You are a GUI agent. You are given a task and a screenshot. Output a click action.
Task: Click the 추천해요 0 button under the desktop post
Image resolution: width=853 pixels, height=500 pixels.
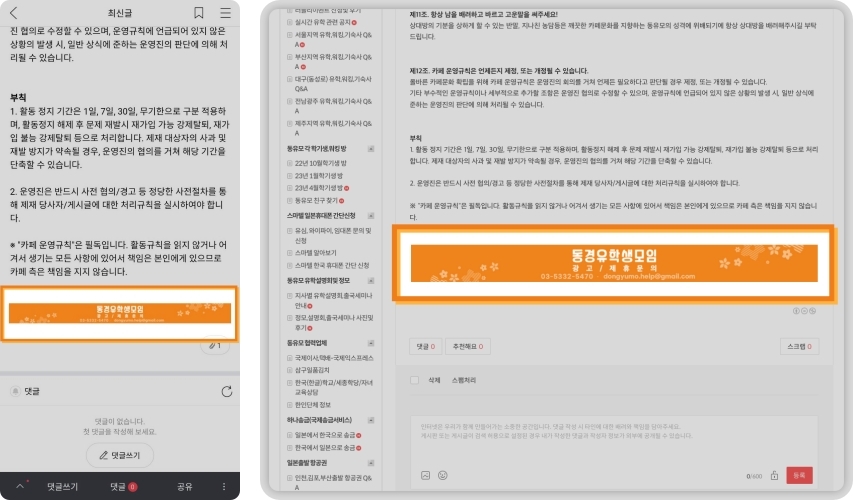click(x=468, y=347)
